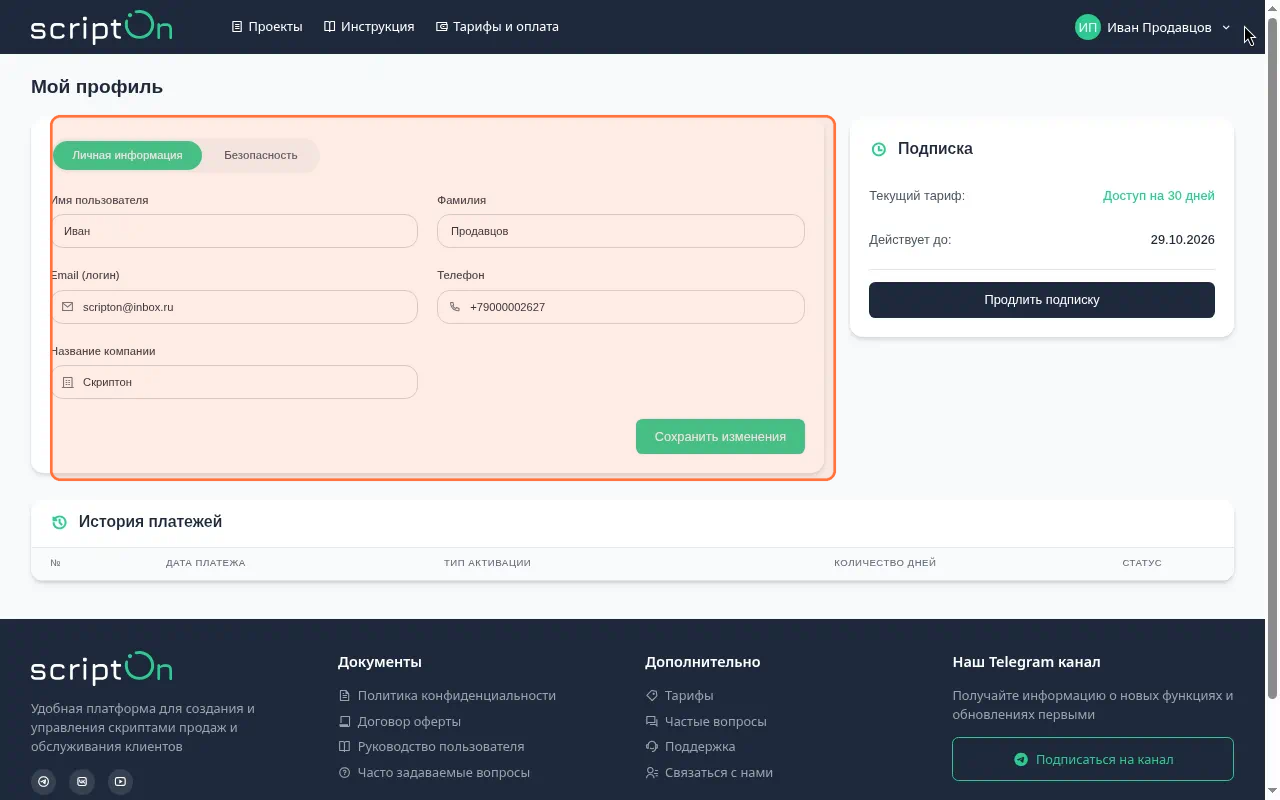Click the headset icon beside Поддержка
This screenshot has height=800, width=1280.
pos(651,747)
